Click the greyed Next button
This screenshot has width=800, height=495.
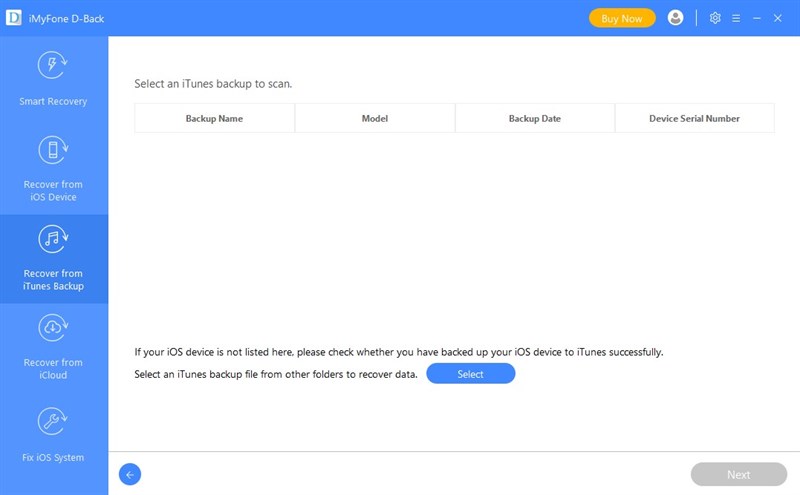738,475
